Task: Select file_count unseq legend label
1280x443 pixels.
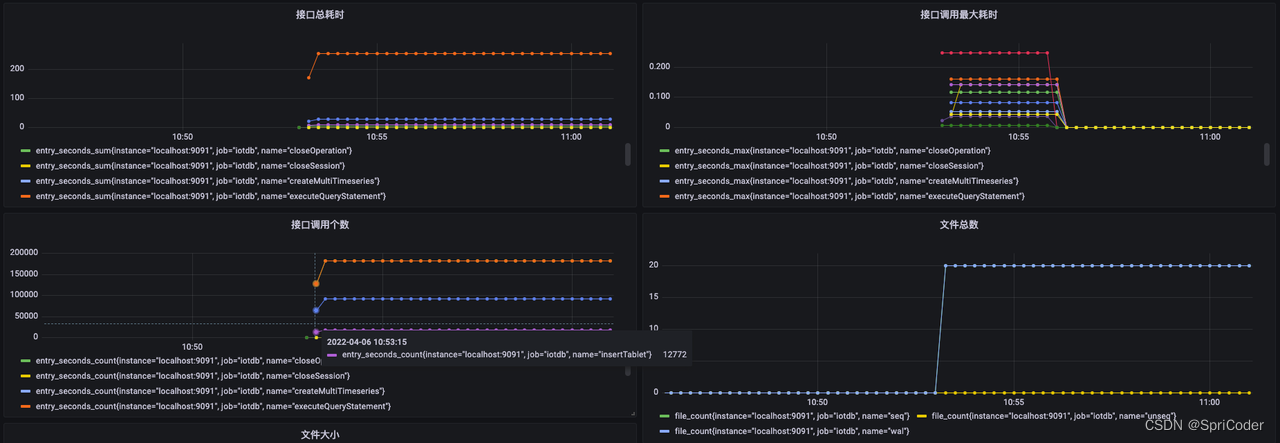Action: point(1054,415)
